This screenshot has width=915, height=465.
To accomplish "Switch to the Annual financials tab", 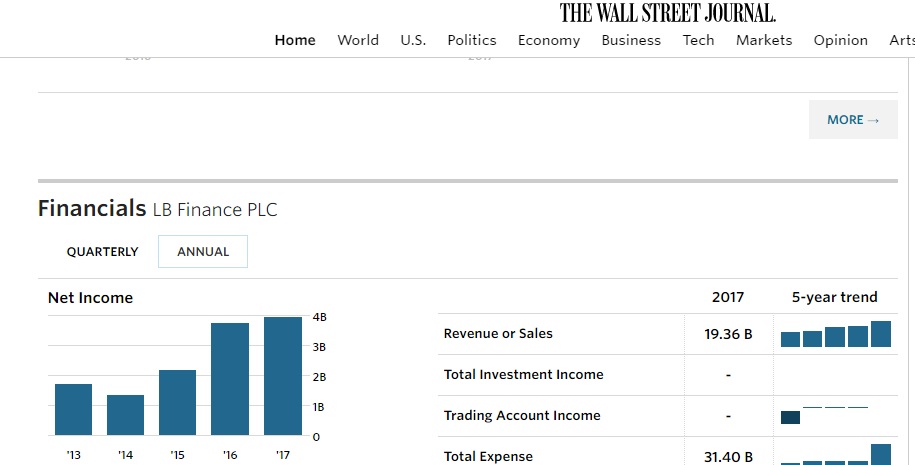I will click(x=203, y=251).
